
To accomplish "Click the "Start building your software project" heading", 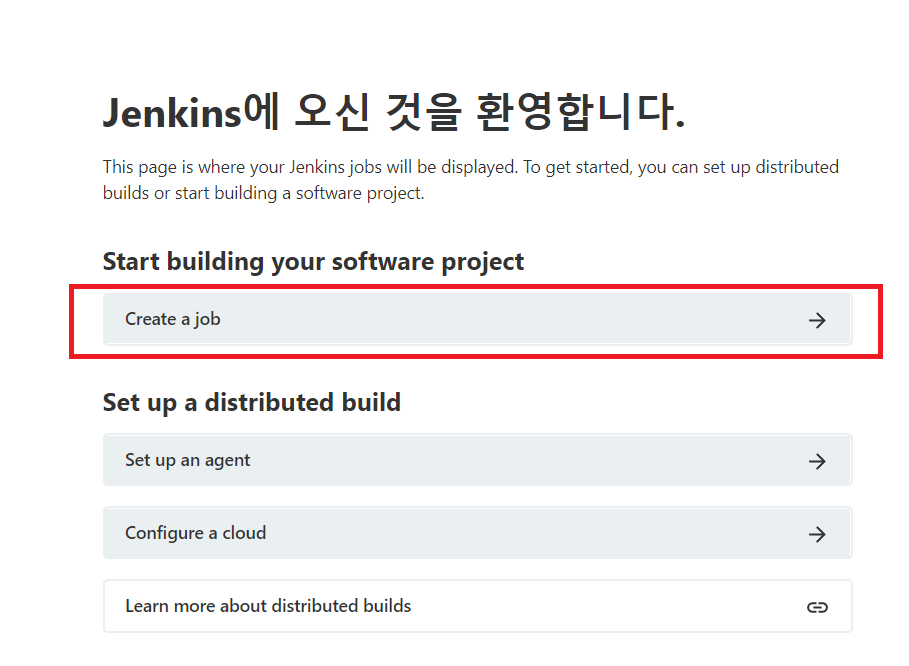I will 313,262.
